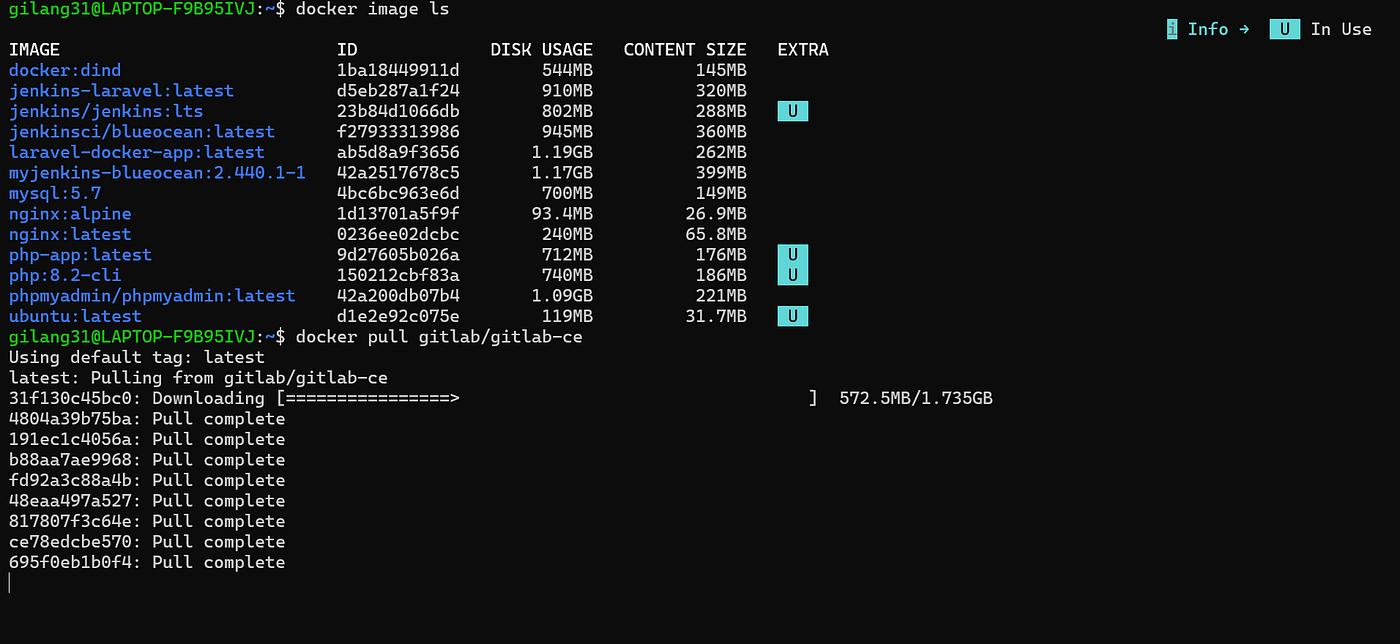Viewport: 1400px width, 644px height.
Task: Click the U badge for php:8.2-cli
Action: [x=793, y=275]
